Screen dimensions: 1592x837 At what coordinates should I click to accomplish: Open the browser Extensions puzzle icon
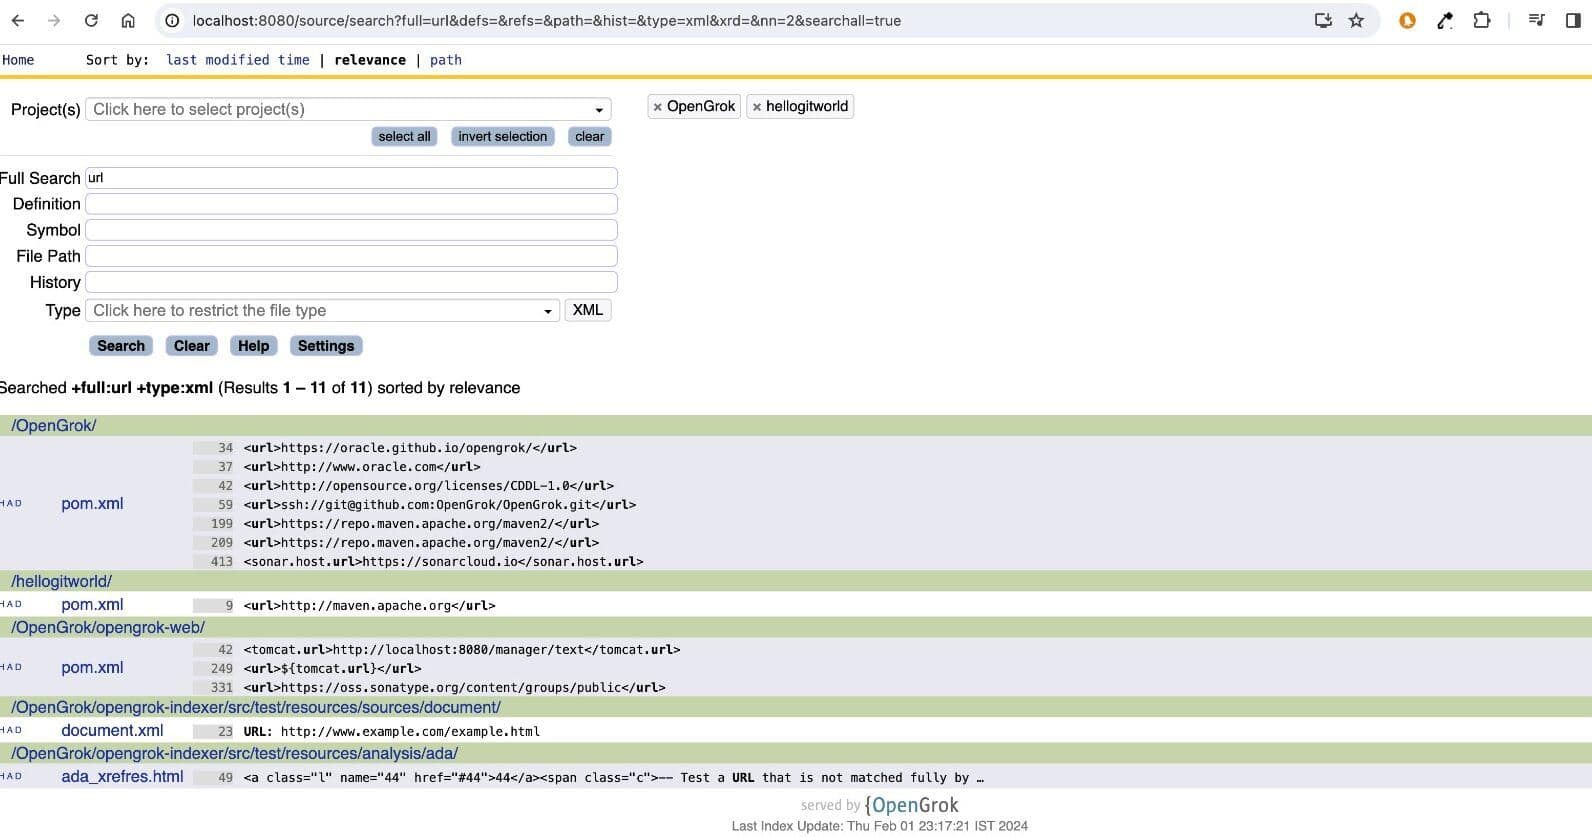tap(1481, 20)
